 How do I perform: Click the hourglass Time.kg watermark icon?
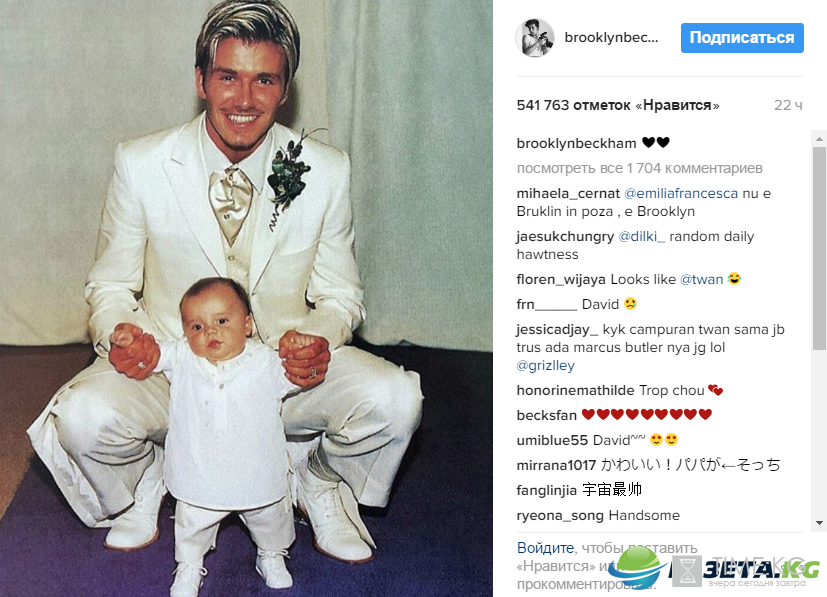687,572
